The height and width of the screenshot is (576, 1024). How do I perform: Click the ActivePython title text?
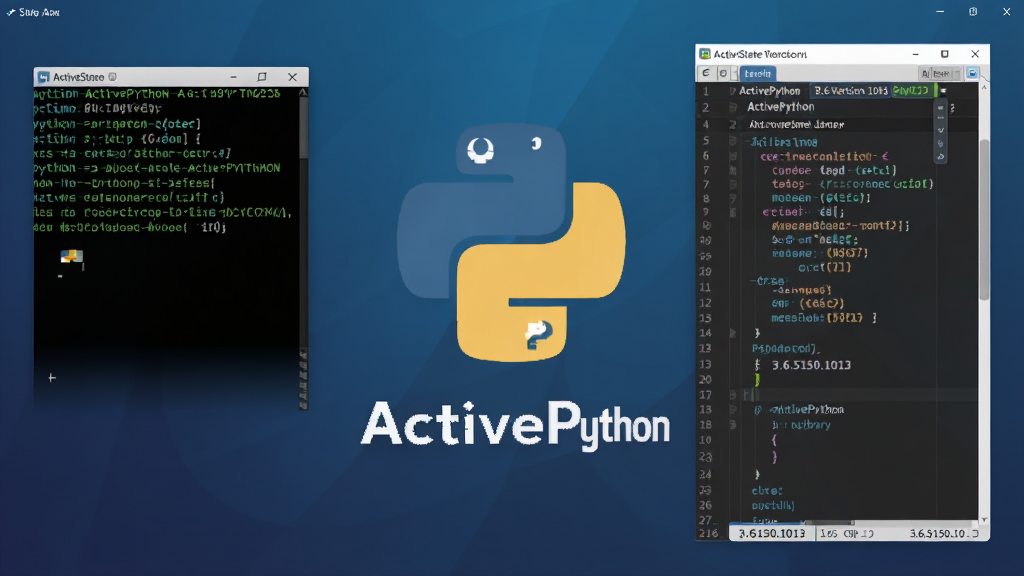tap(516, 425)
